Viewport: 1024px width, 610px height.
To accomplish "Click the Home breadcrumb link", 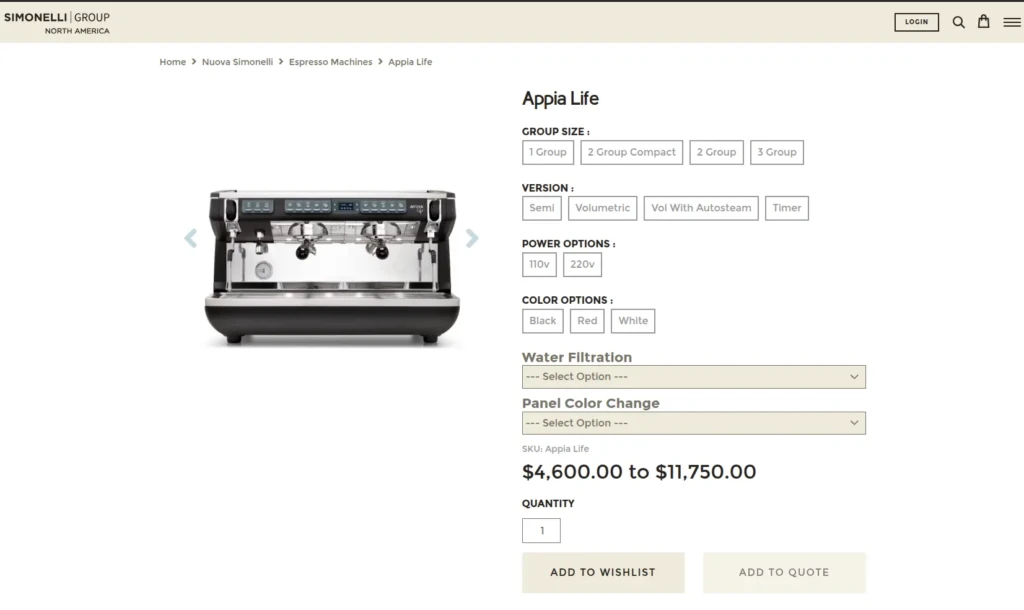I will click(x=172, y=62).
